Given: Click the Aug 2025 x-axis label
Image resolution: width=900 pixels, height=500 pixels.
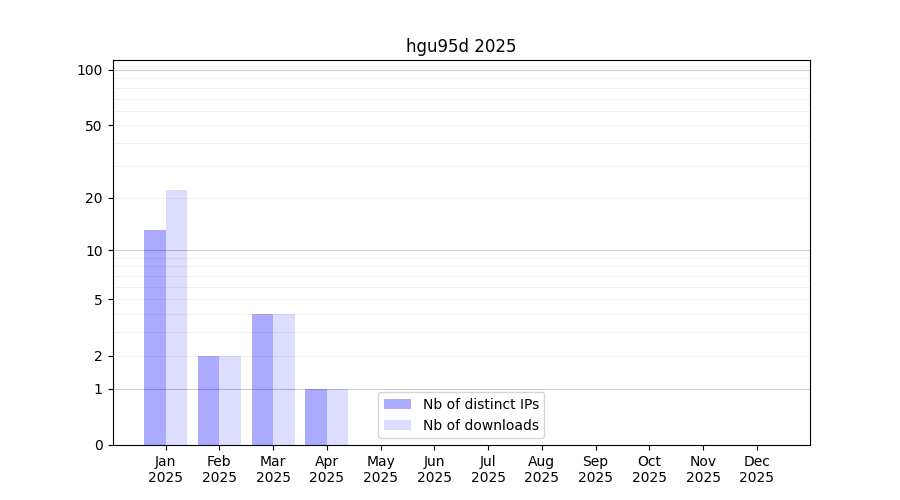Looking at the screenshot, I should pos(541,469).
